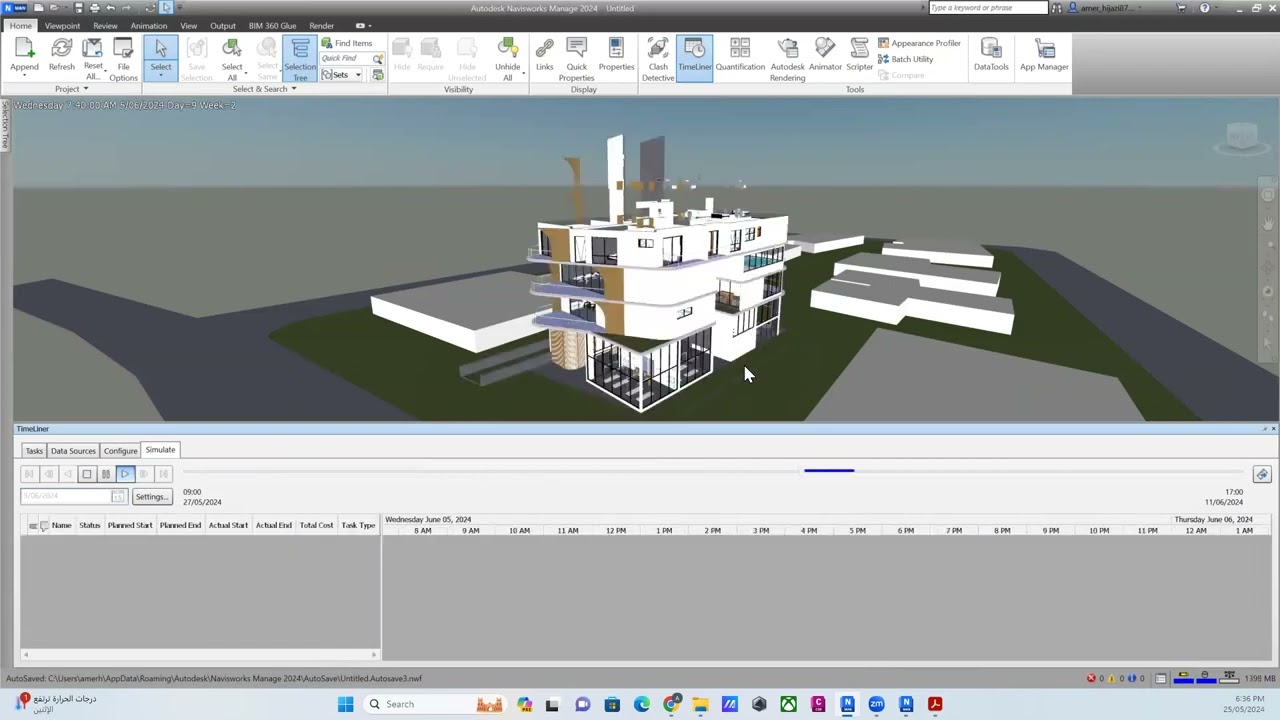The width and height of the screenshot is (1280, 720).
Task: Click the ViewCube in the viewport
Action: coord(1242,138)
